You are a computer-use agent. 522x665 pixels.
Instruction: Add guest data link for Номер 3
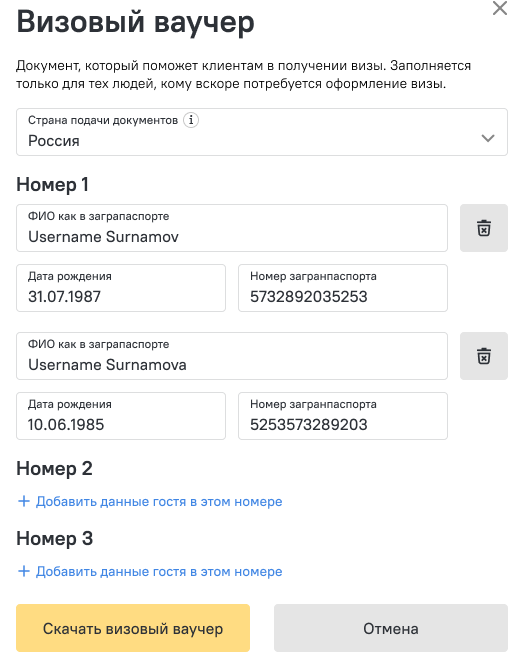tap(159, 571)
